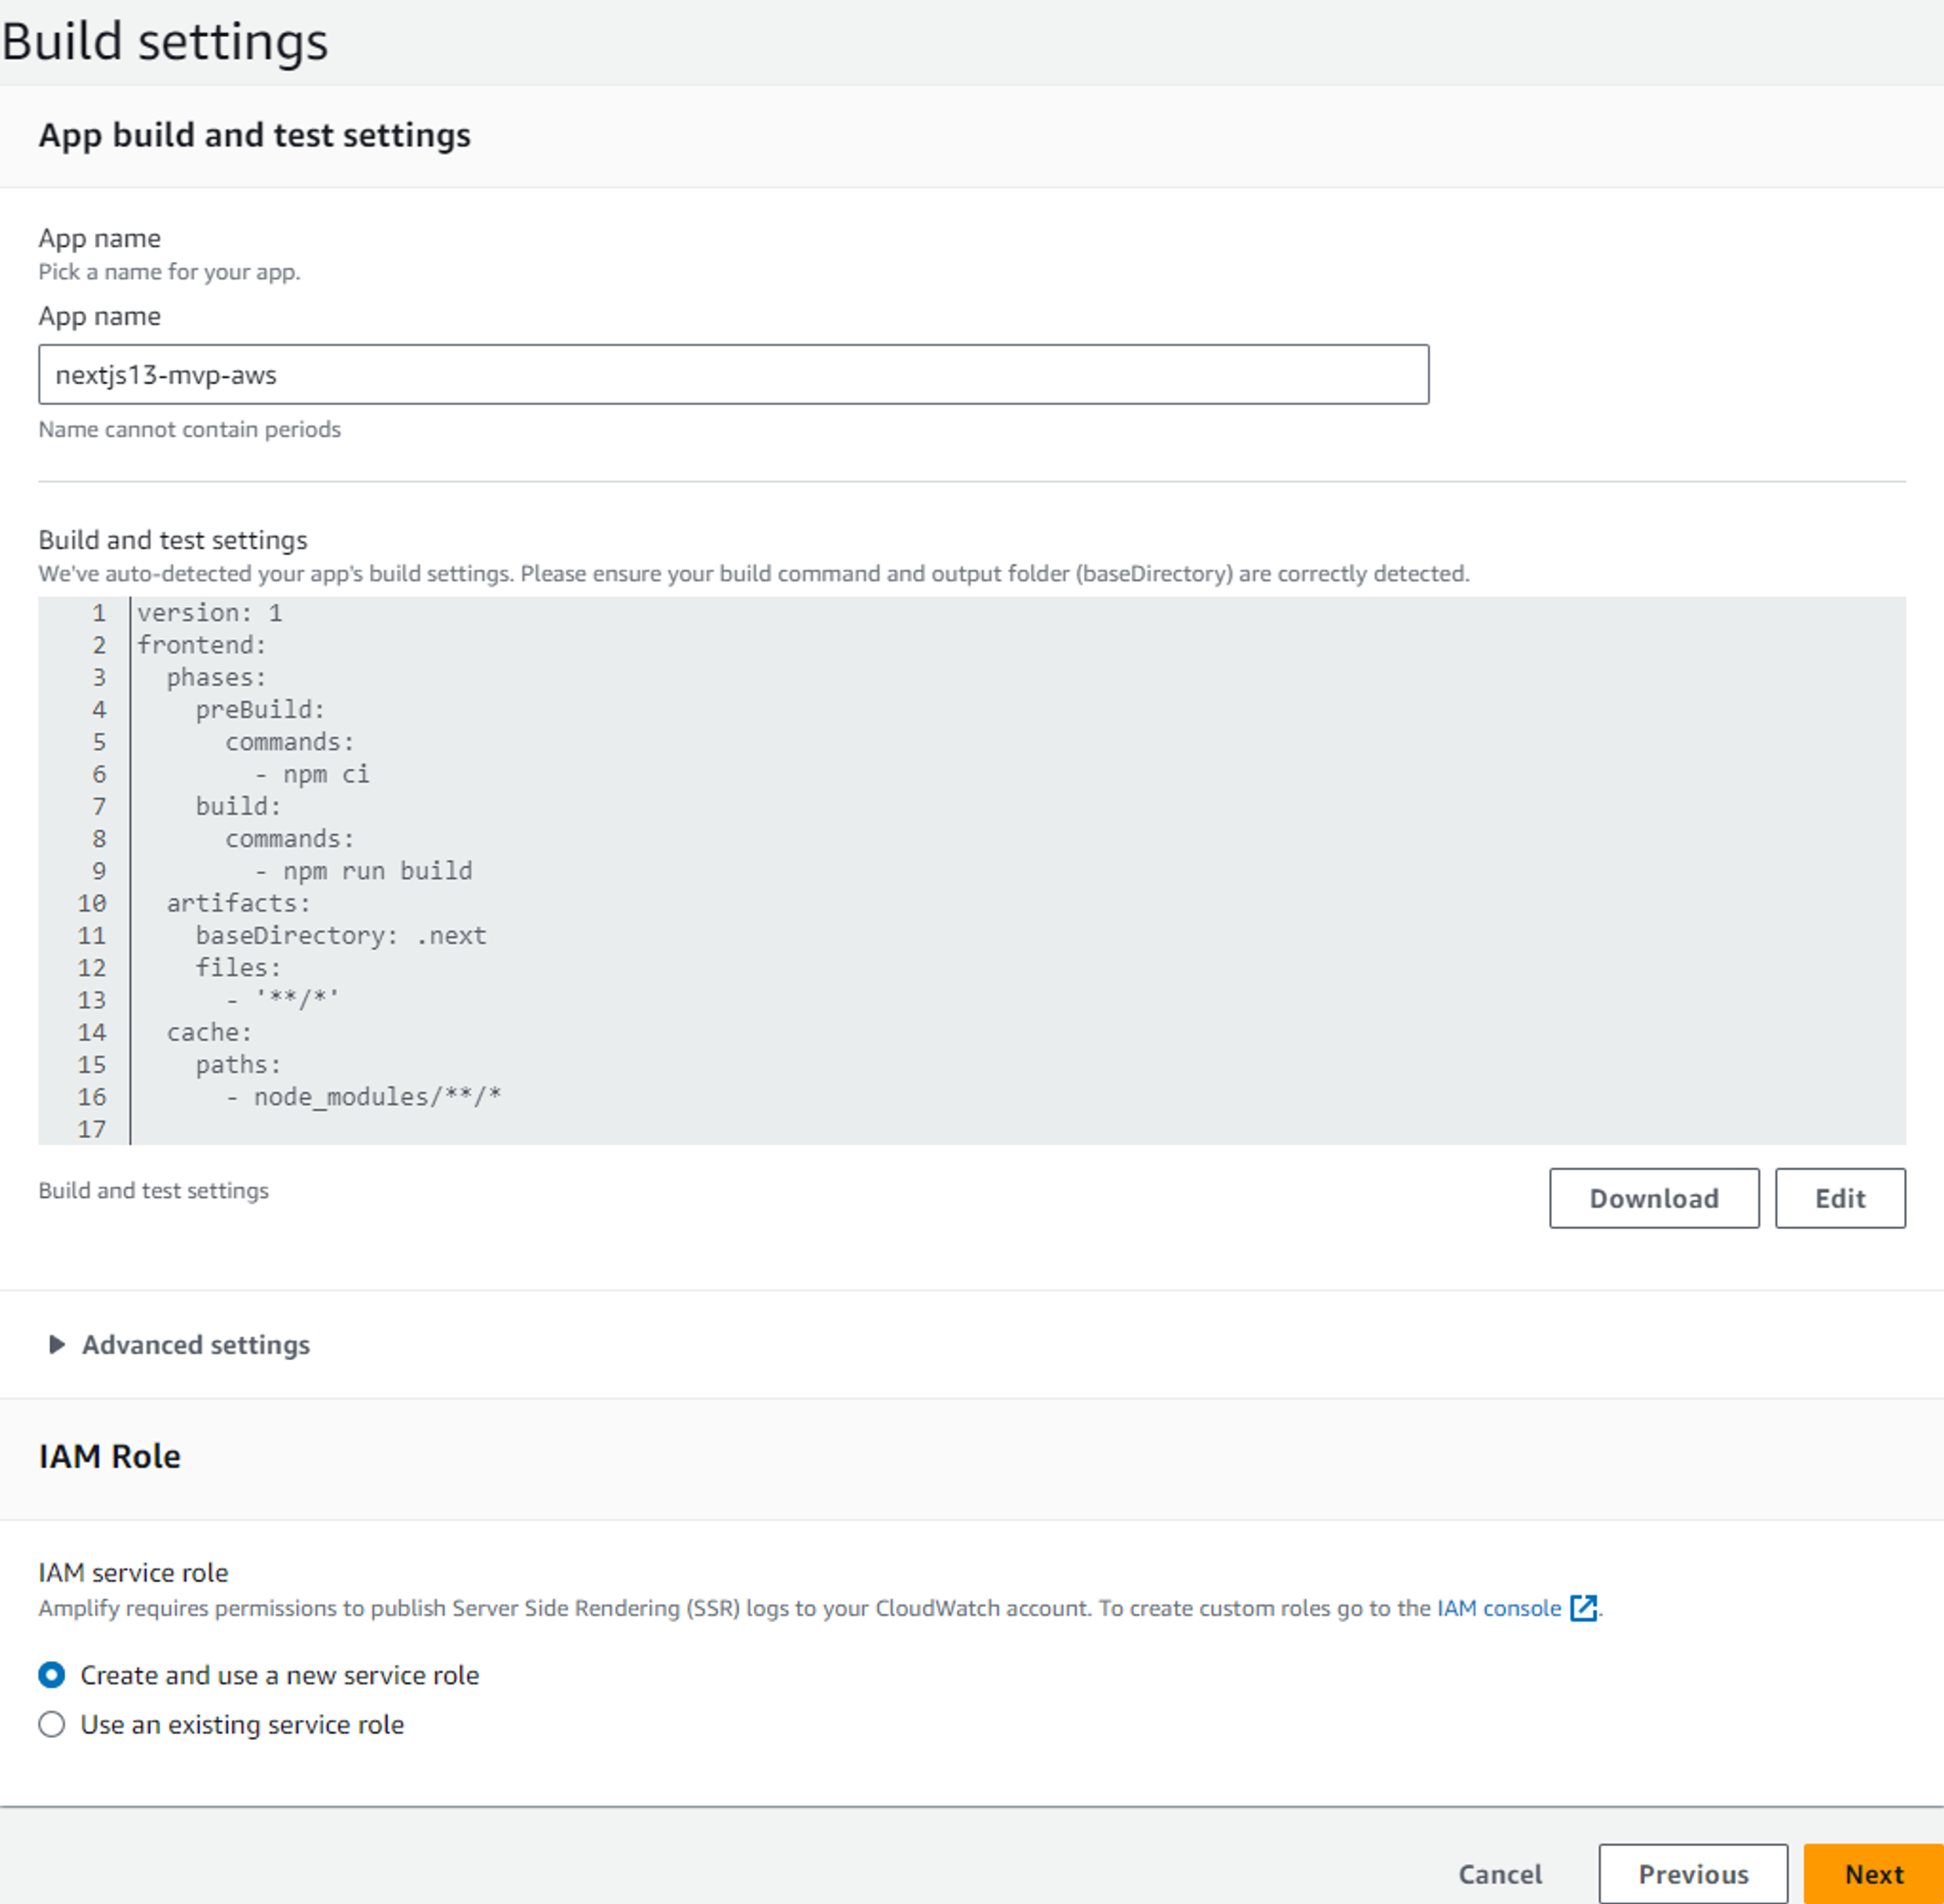Select Create and use a new service role
Screen dimensions: 1944x1904
pos(52,1675)
